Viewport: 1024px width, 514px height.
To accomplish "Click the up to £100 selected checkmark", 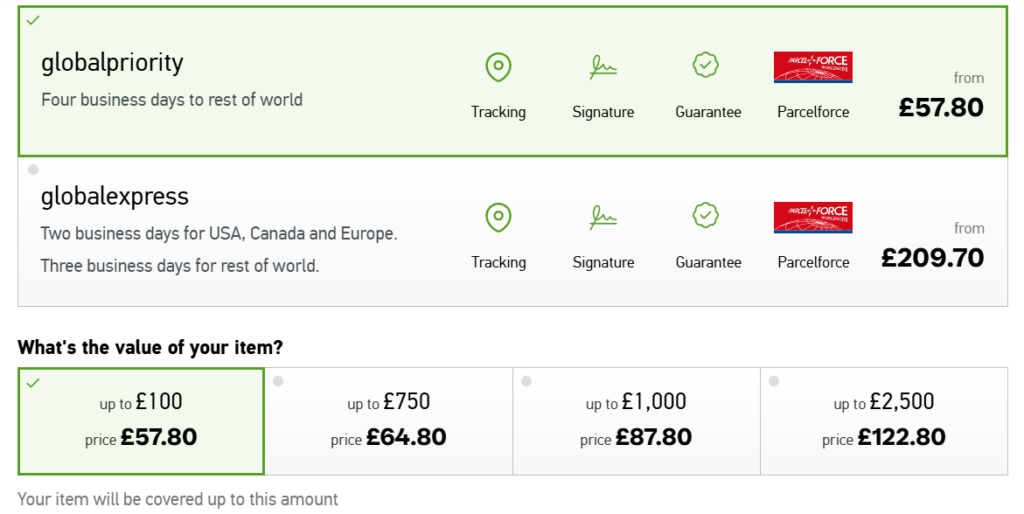I will 33,382.
